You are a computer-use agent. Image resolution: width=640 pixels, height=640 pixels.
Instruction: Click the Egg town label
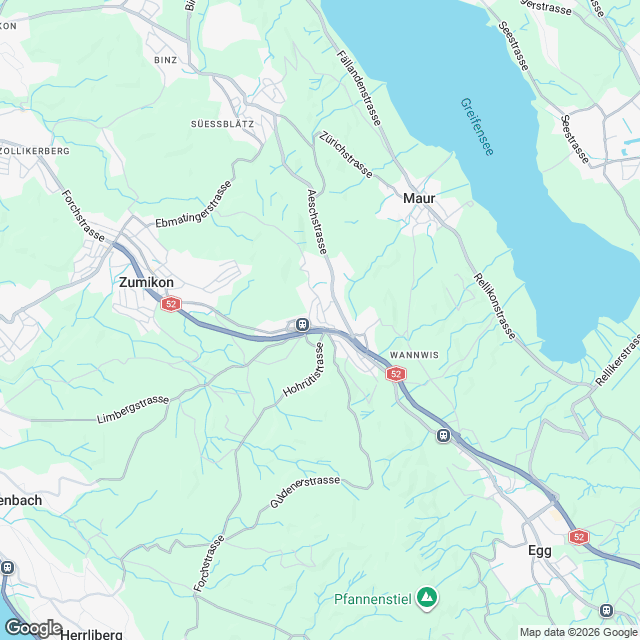pyautogui.click(x=540, y=551)
